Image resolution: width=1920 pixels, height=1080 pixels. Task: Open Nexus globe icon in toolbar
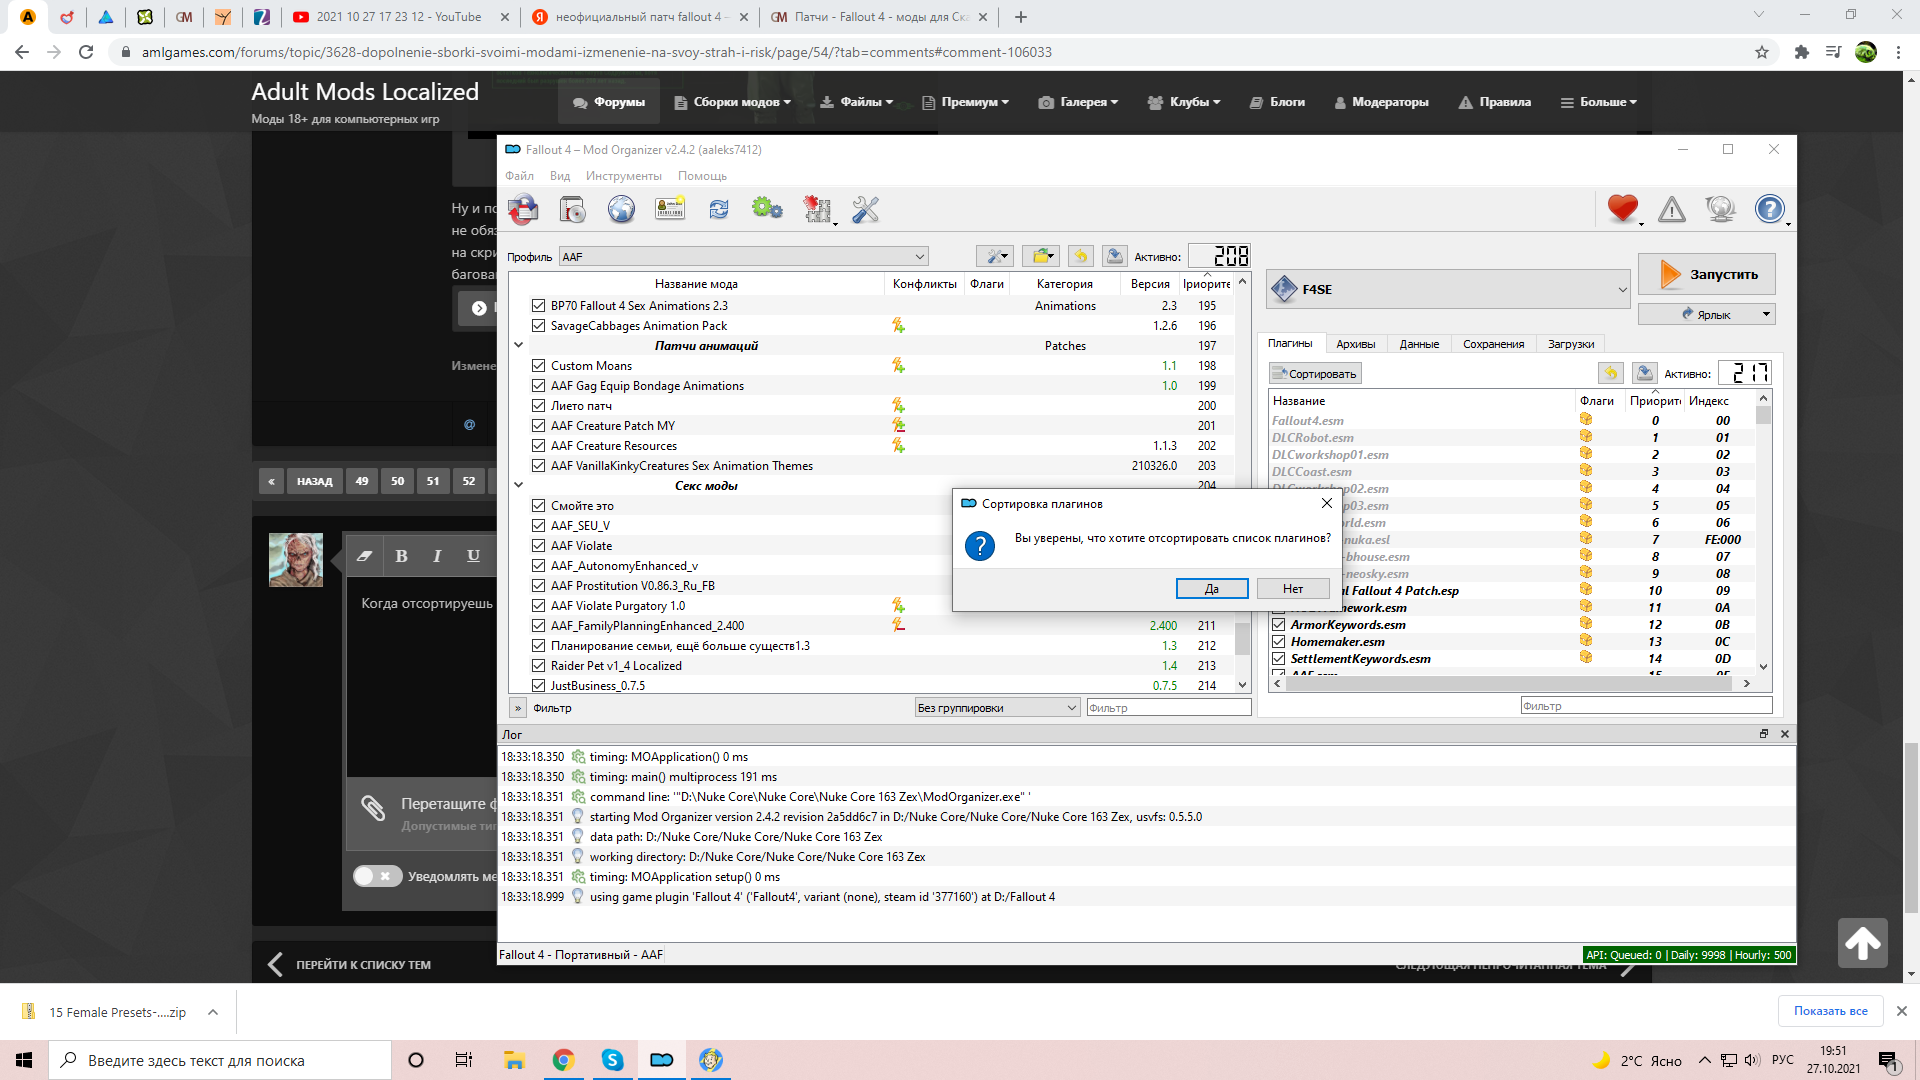(621, 210)
